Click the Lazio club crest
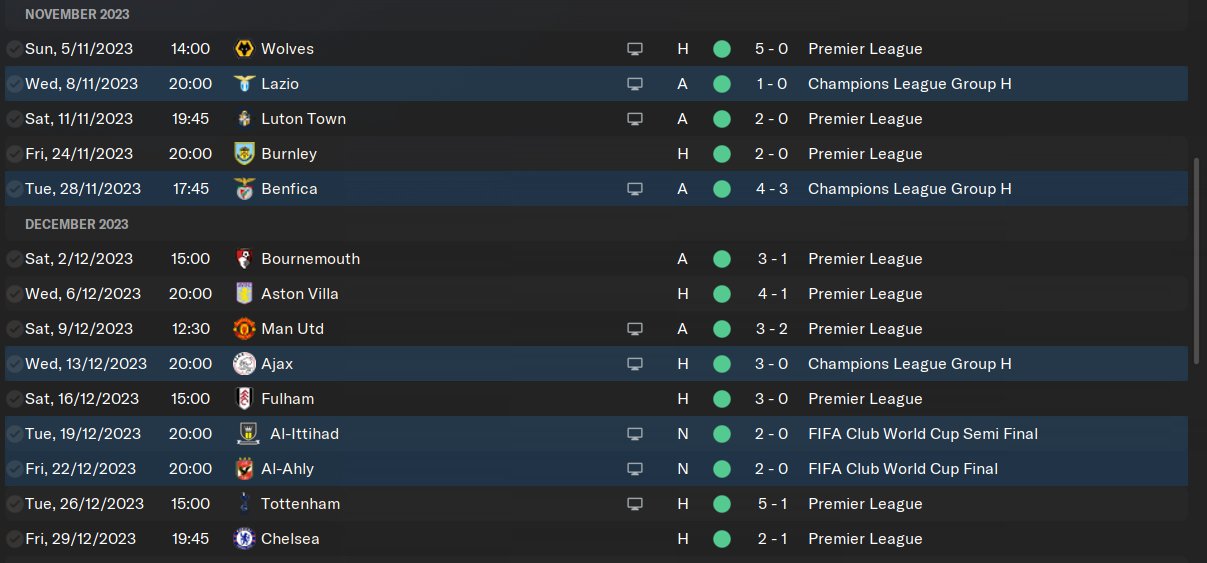 (244, 84)
